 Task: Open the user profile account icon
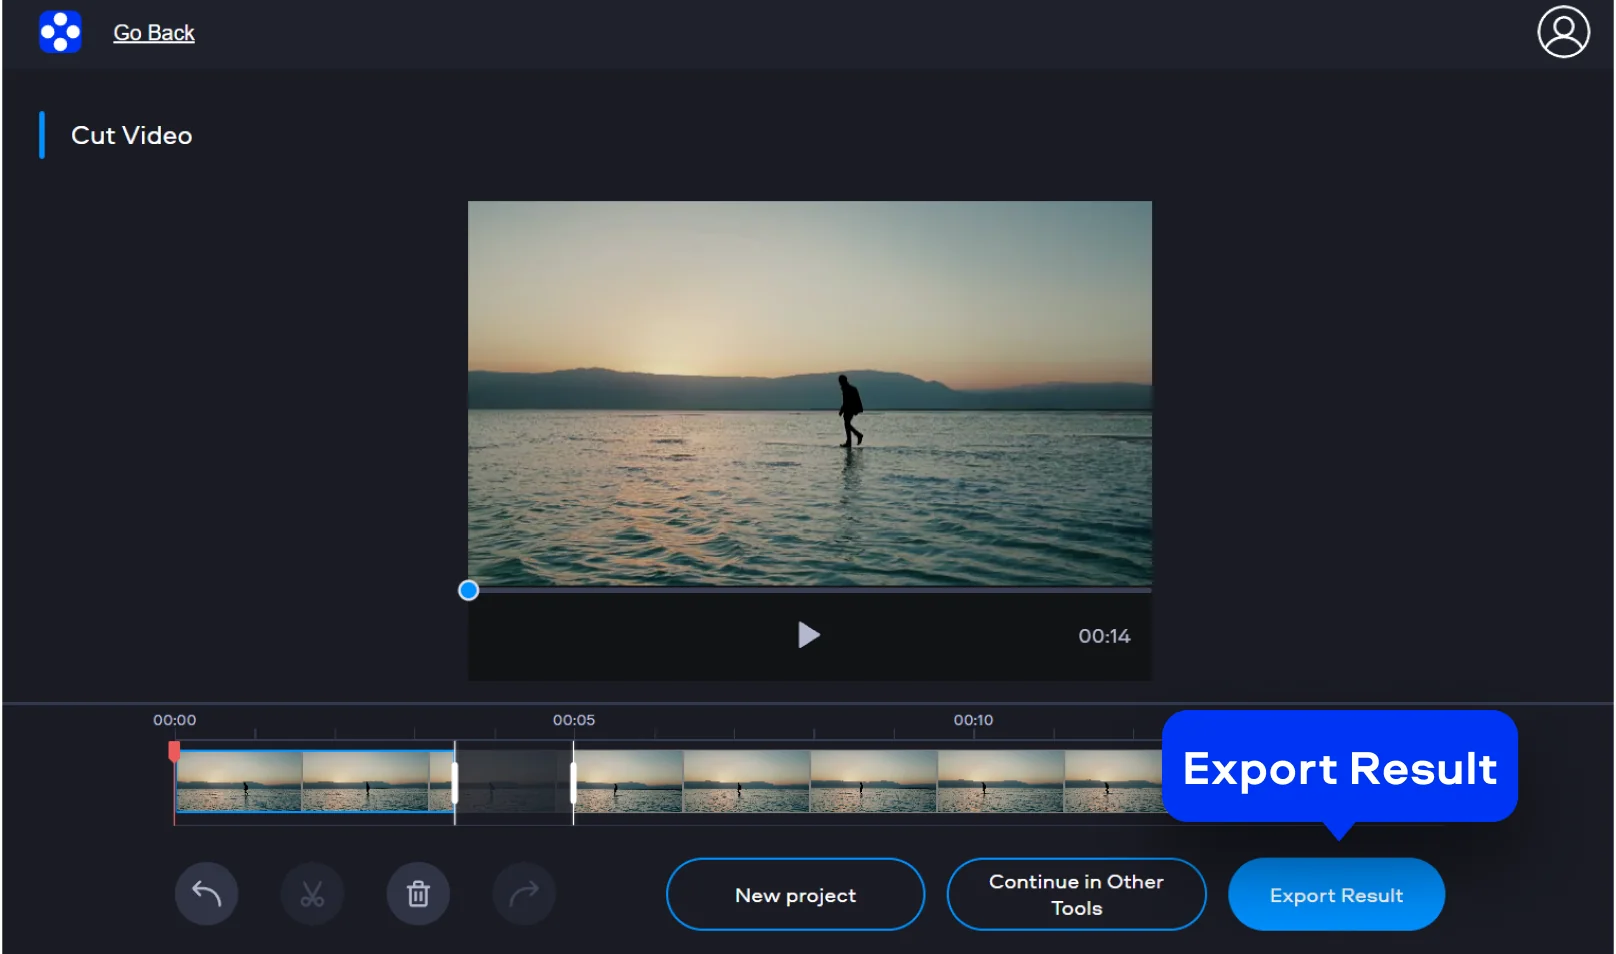tap(1563, 32)
